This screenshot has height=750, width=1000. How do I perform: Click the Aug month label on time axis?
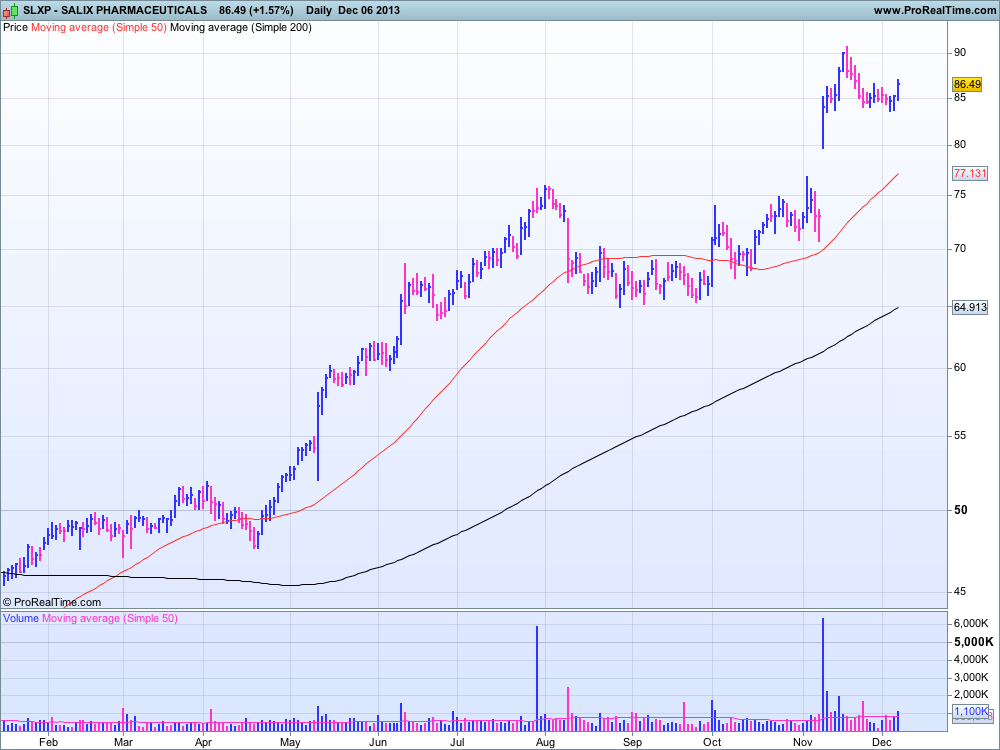coord(545,742)
